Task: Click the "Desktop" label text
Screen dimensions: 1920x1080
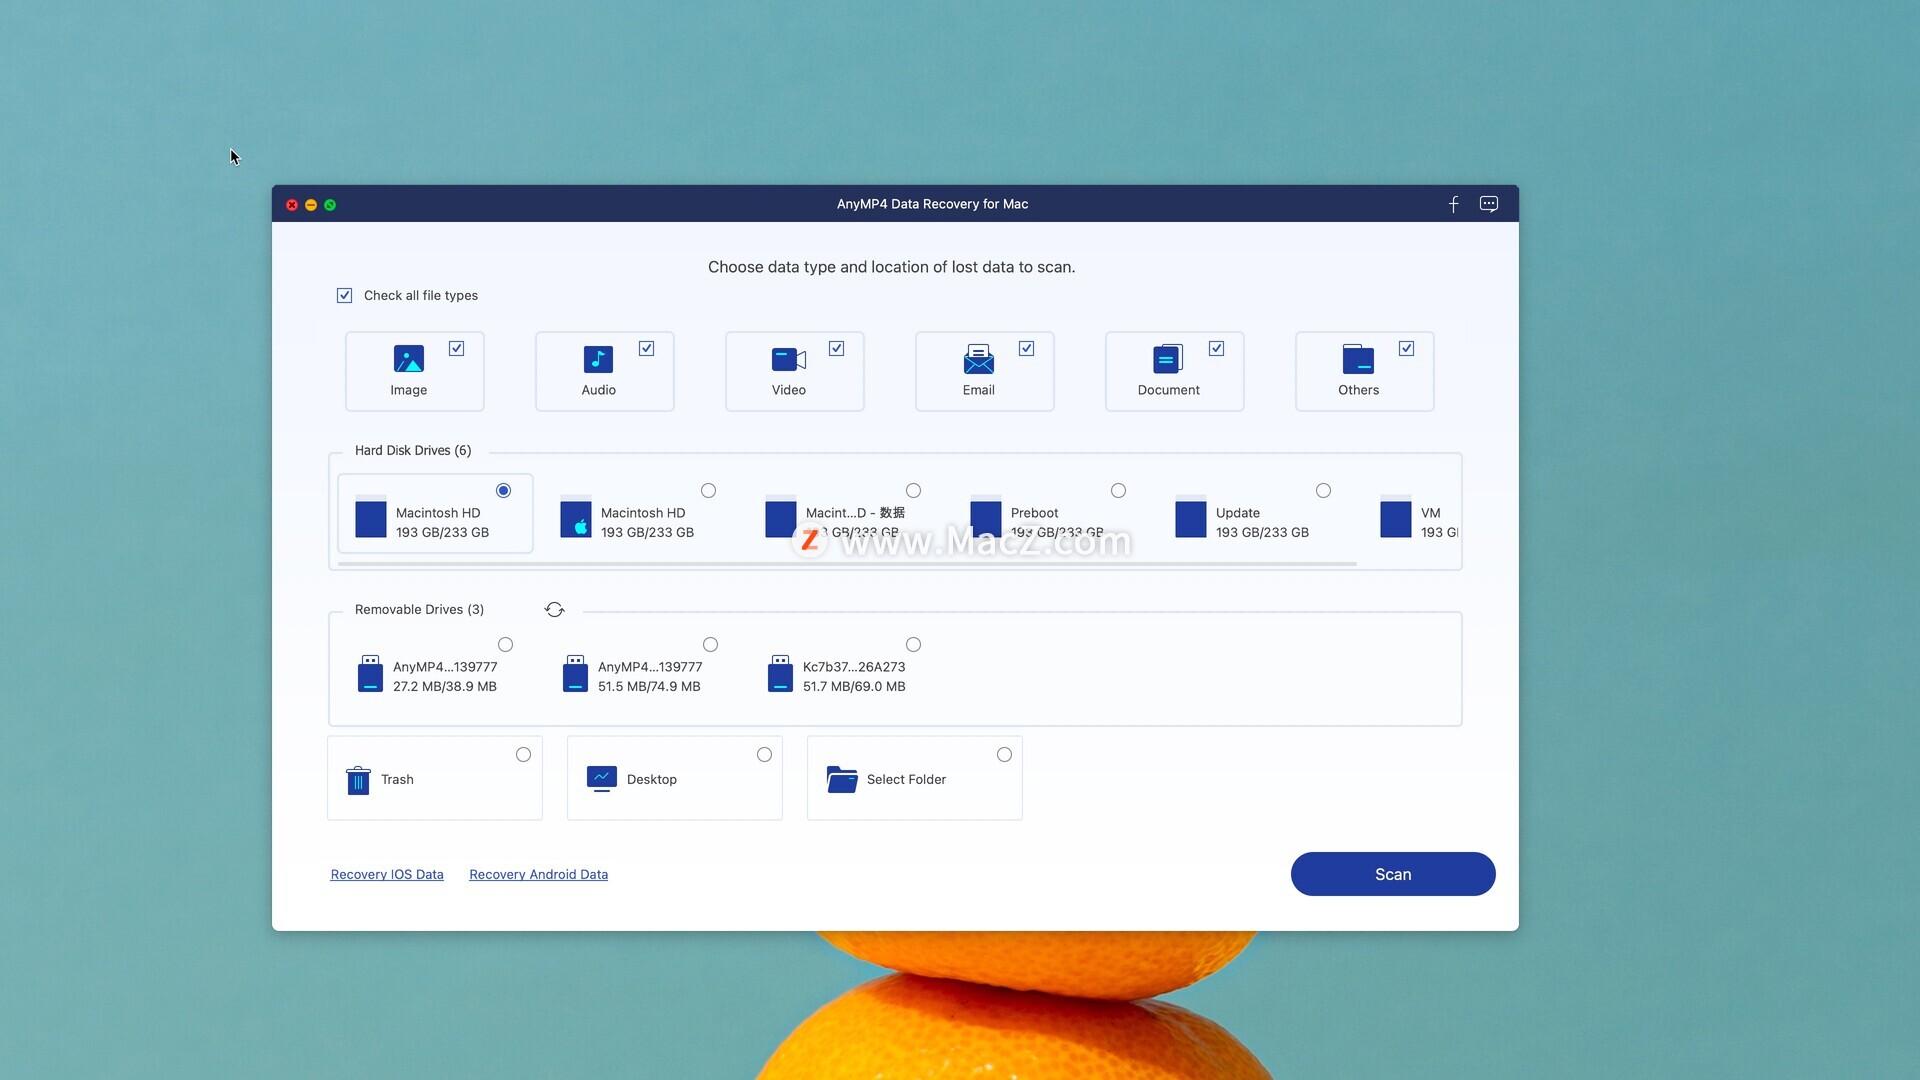Action: pos(652,779)
